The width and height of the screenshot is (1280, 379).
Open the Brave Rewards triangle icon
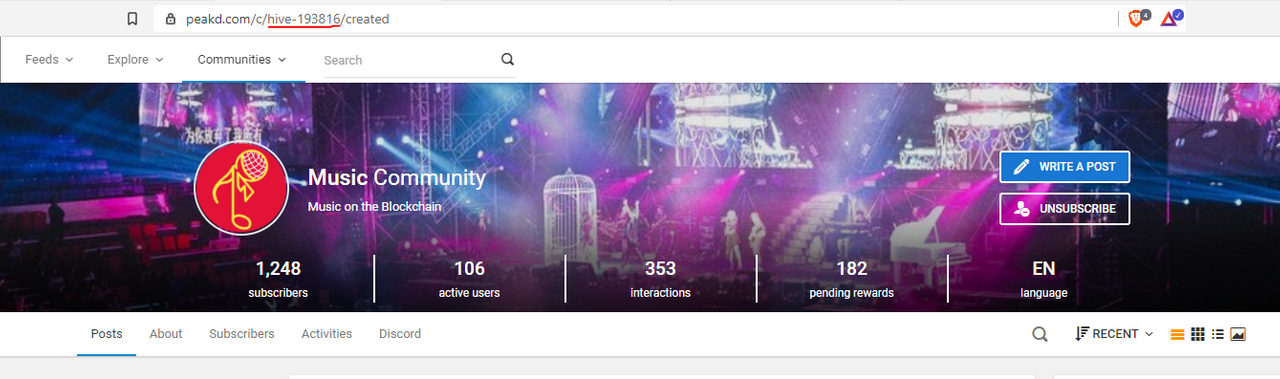click(x=1168, y=18)
